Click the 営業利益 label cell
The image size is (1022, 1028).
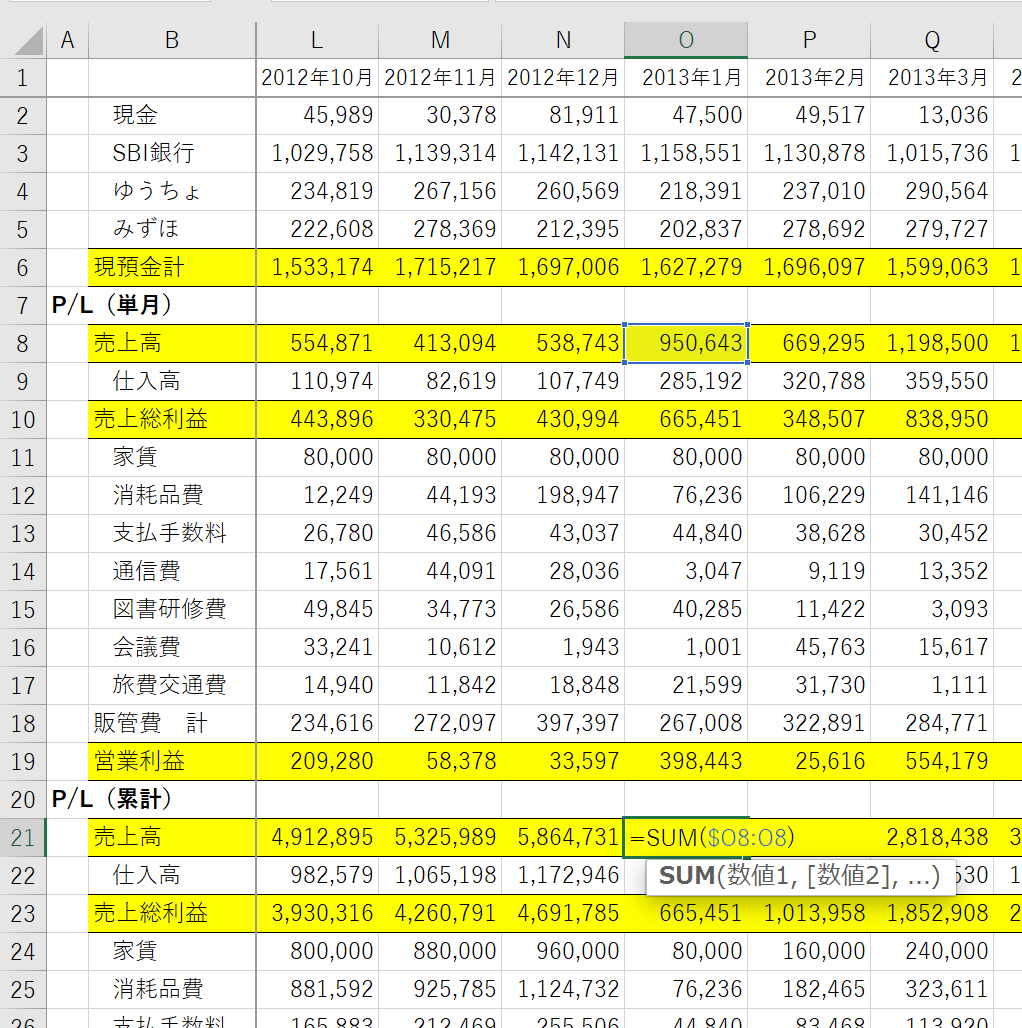point(171,761)
